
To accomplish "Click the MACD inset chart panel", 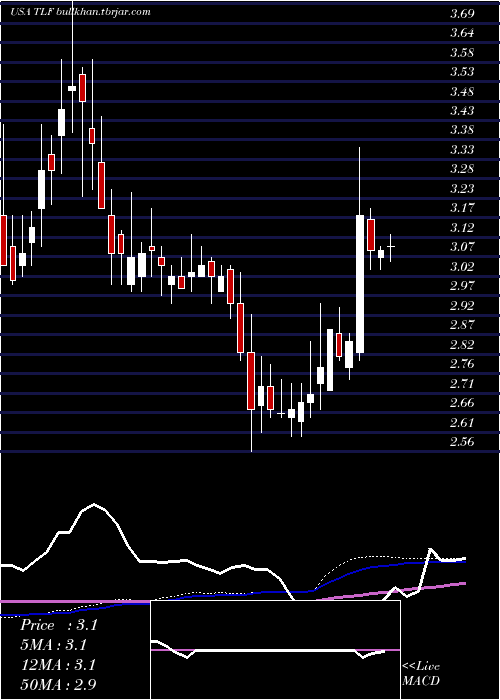I will [275, 650].
